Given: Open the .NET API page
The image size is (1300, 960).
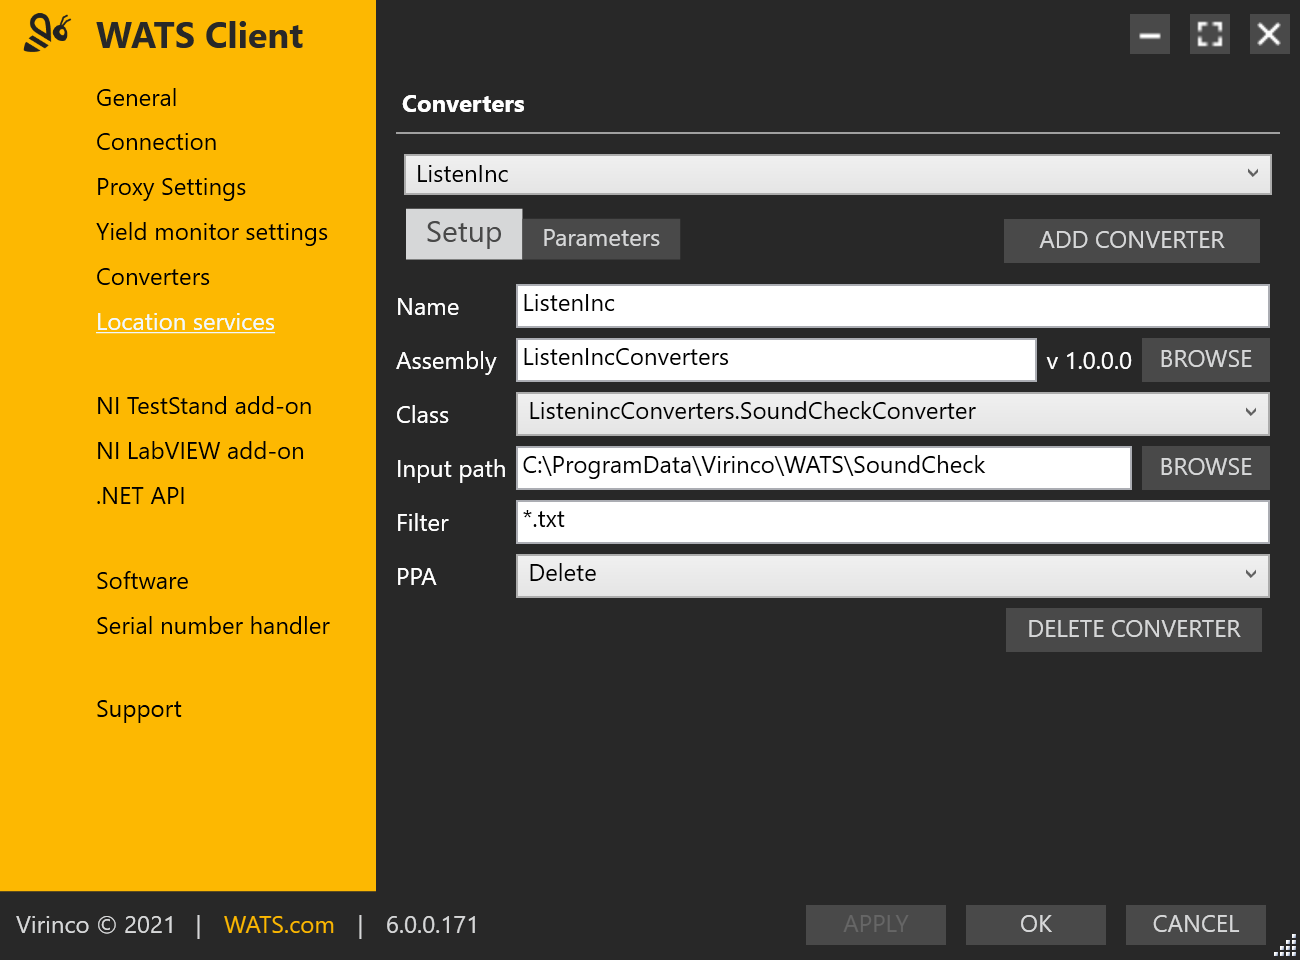Looking at the screenshot, I should click(x=140, y=496).
